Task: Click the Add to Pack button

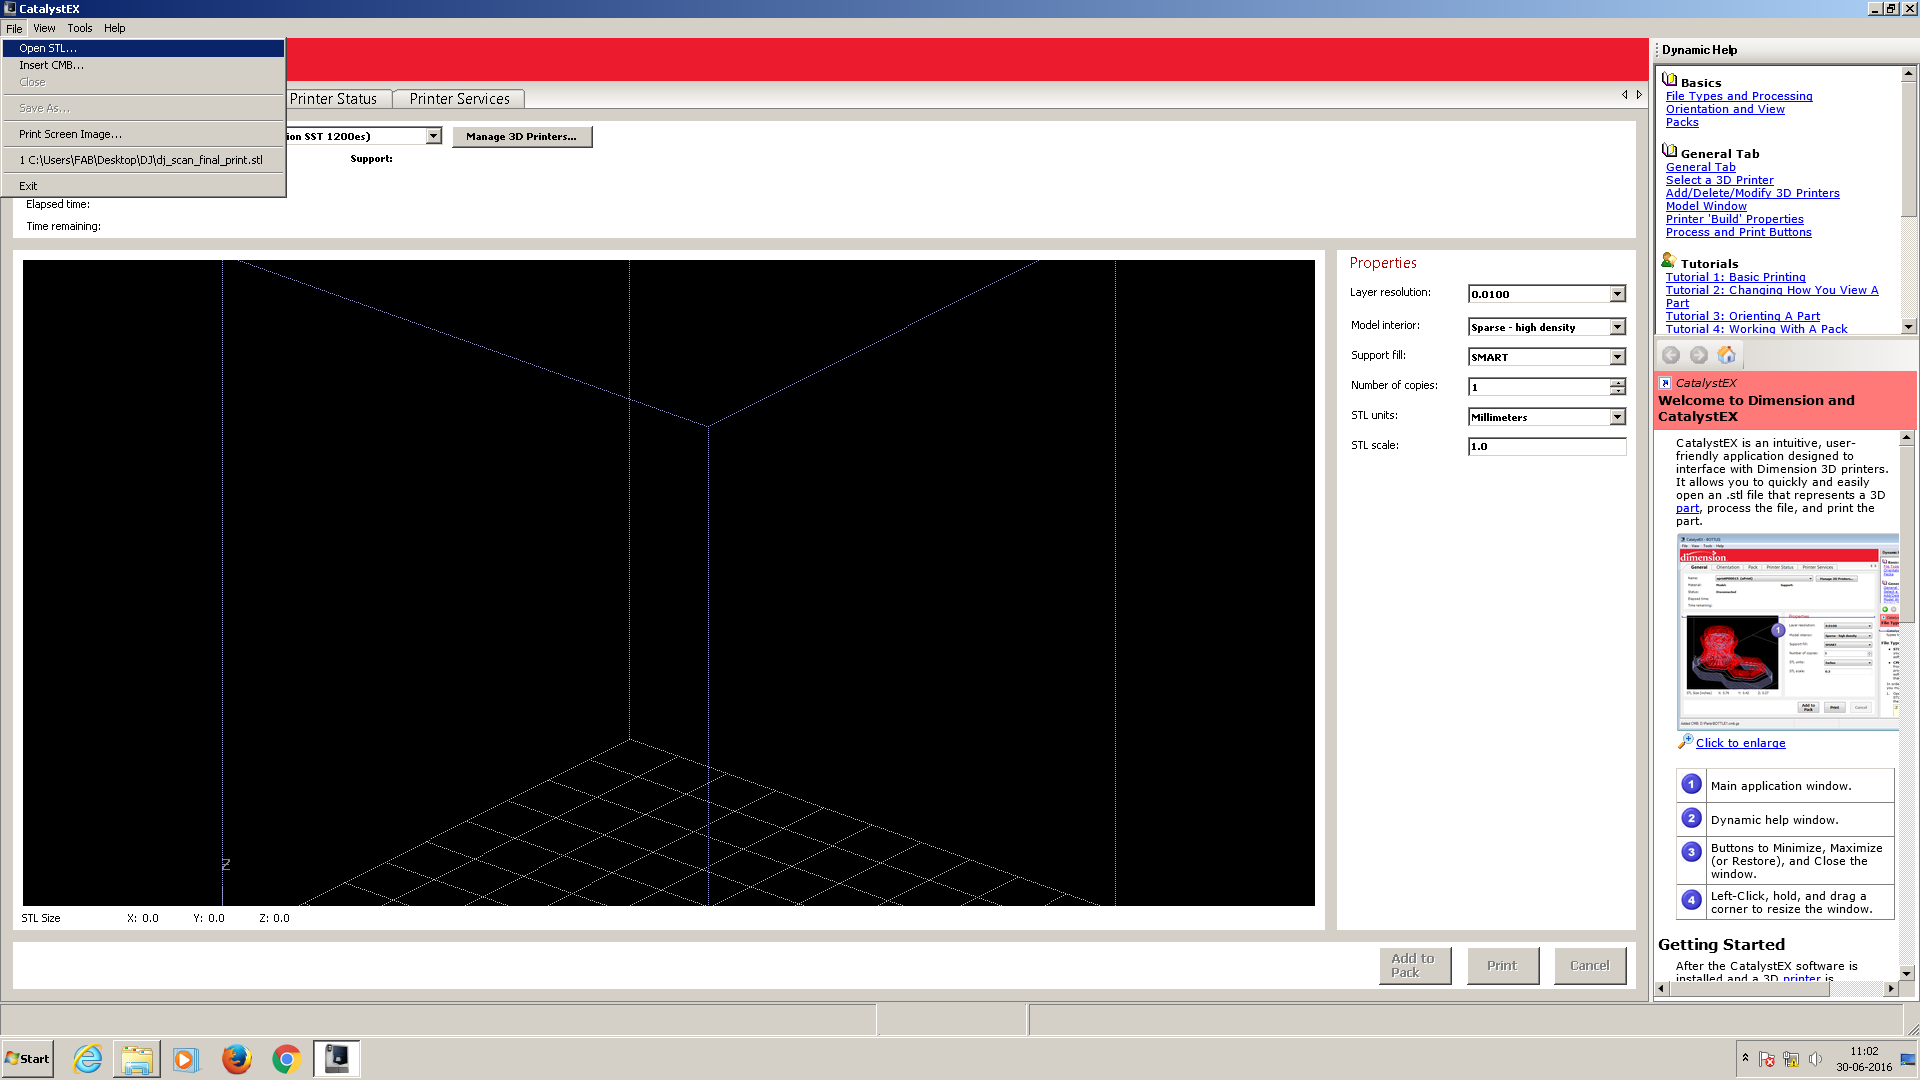Action: click(x=1414, y=966)
